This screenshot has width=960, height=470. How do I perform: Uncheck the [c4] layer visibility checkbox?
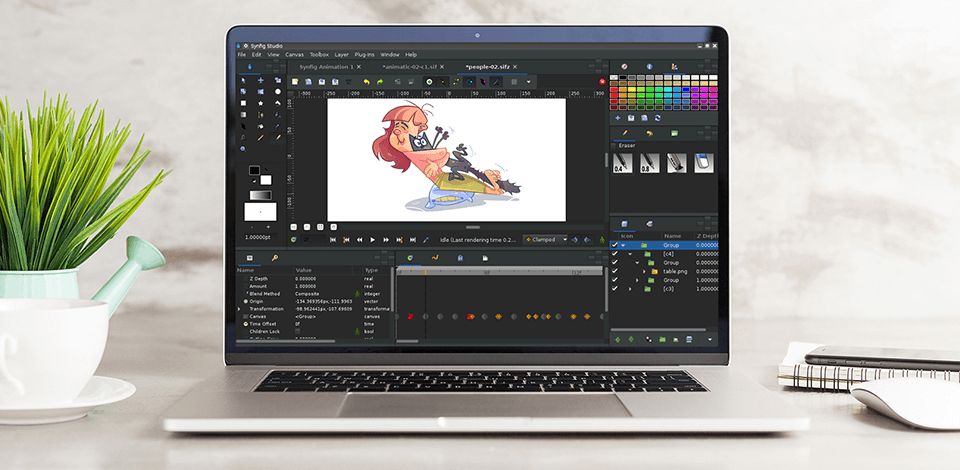point(614,254)
